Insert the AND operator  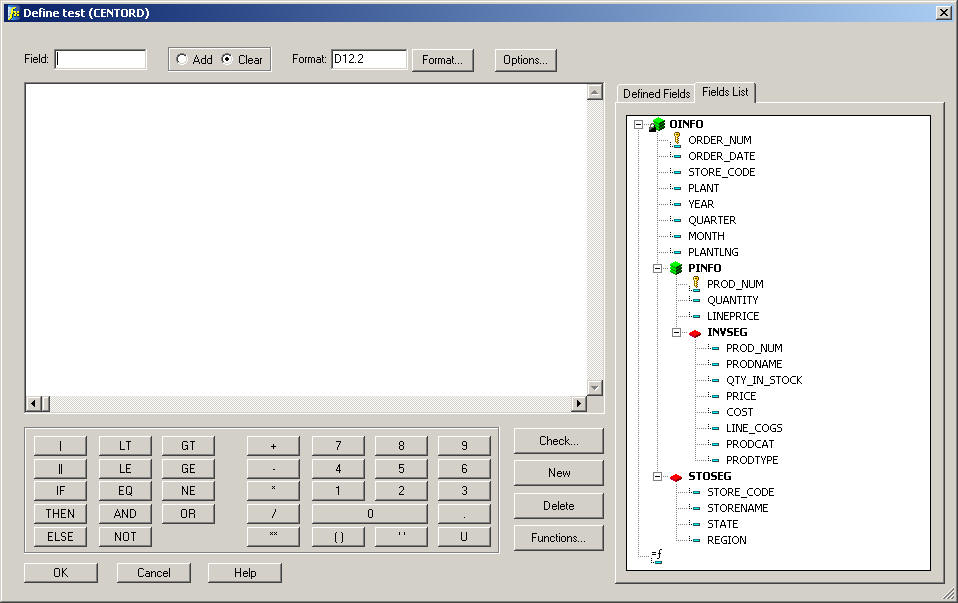(125, 514)
